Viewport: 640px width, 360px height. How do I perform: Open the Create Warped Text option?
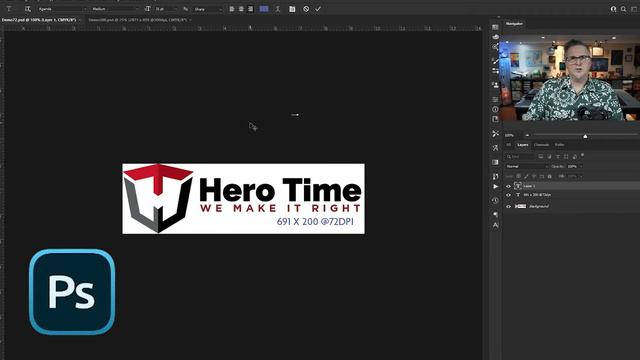coord(278,9)
